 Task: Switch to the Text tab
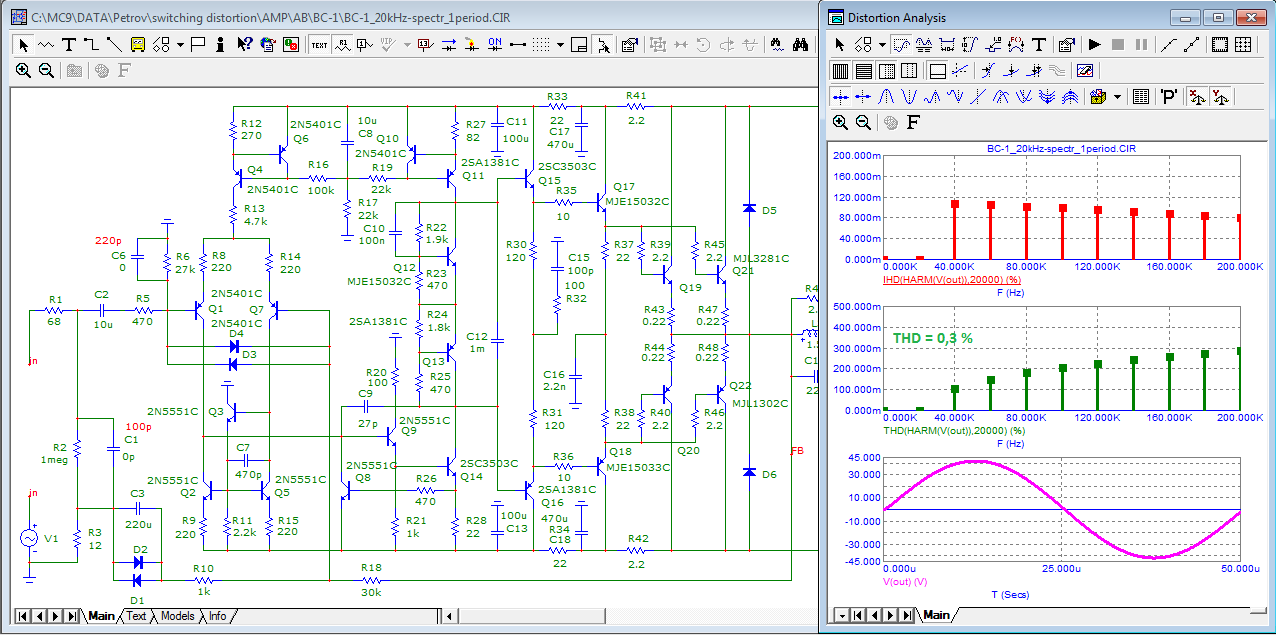(136, 616)
